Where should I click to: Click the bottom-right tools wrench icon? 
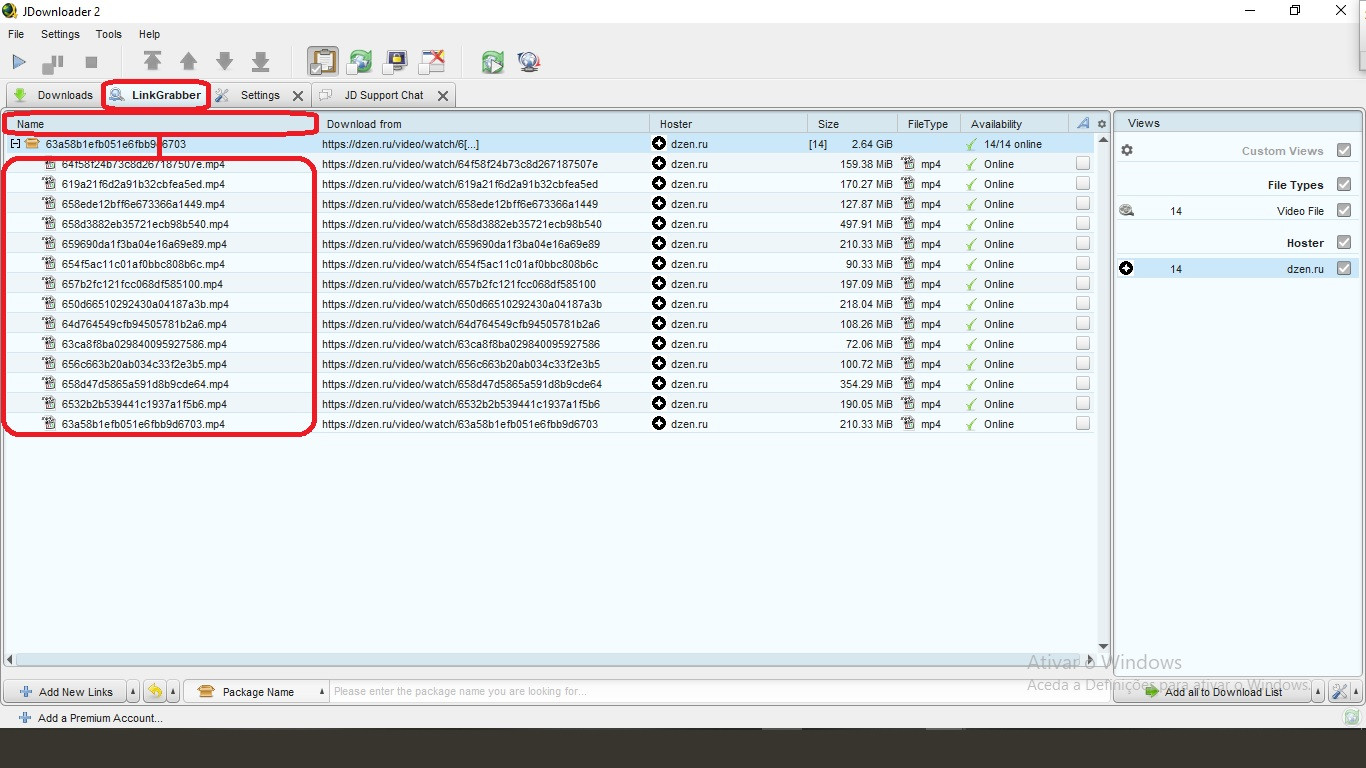click(x=1339, y=692)
